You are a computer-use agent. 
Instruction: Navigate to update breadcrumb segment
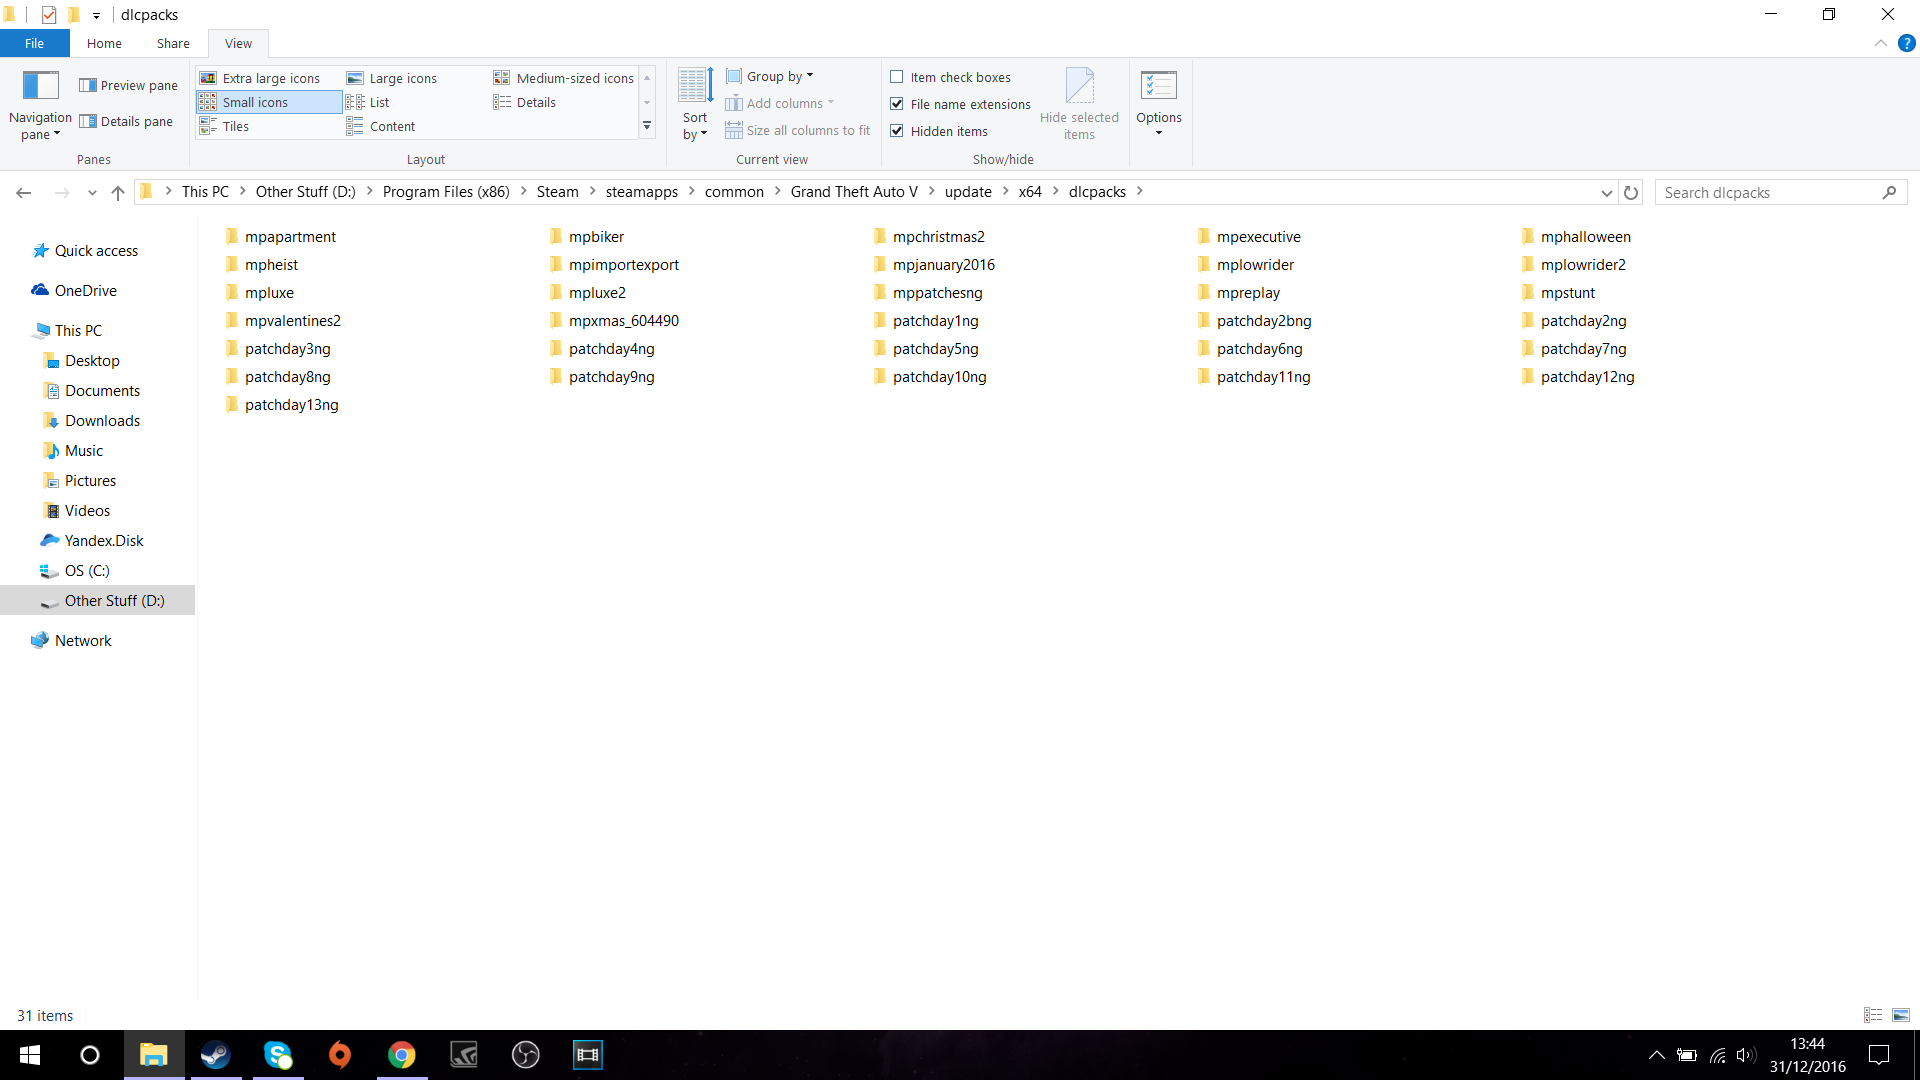coord(968,192)
